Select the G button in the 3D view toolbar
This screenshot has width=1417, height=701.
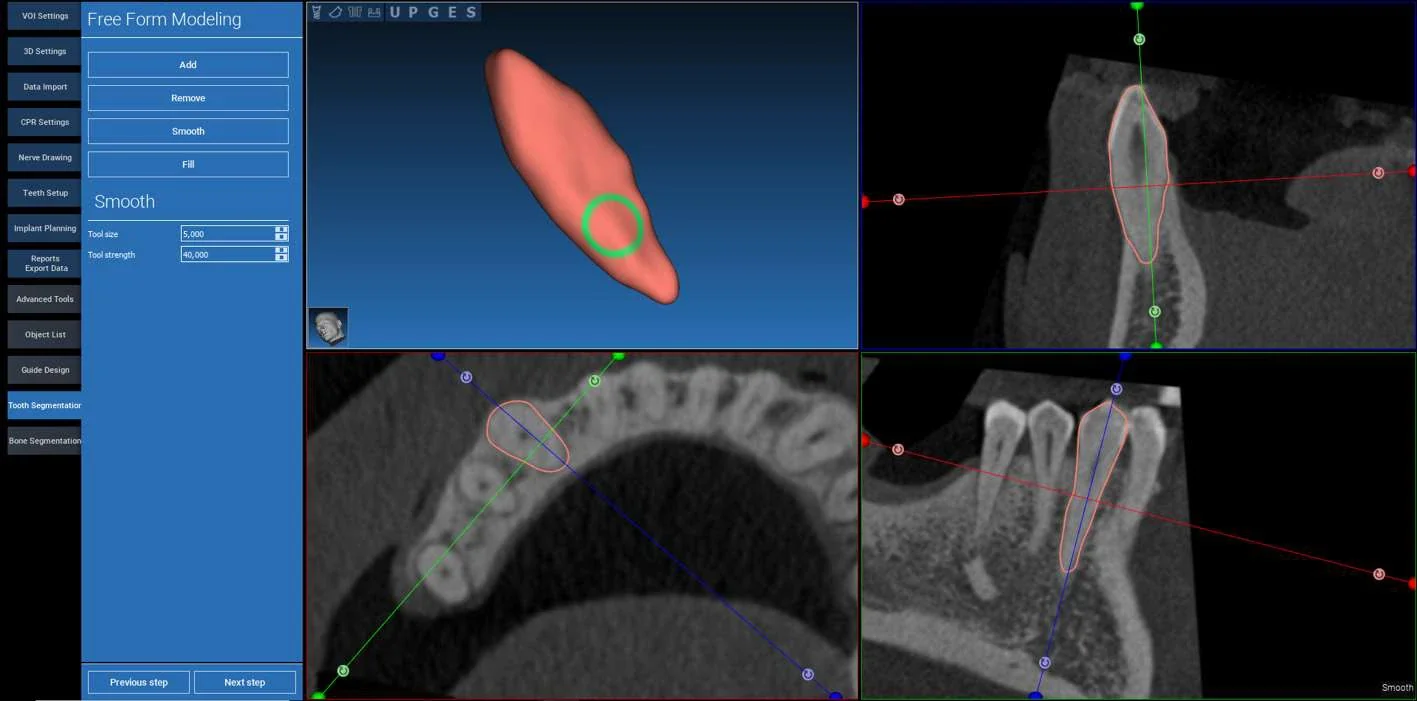pos(433,12)
